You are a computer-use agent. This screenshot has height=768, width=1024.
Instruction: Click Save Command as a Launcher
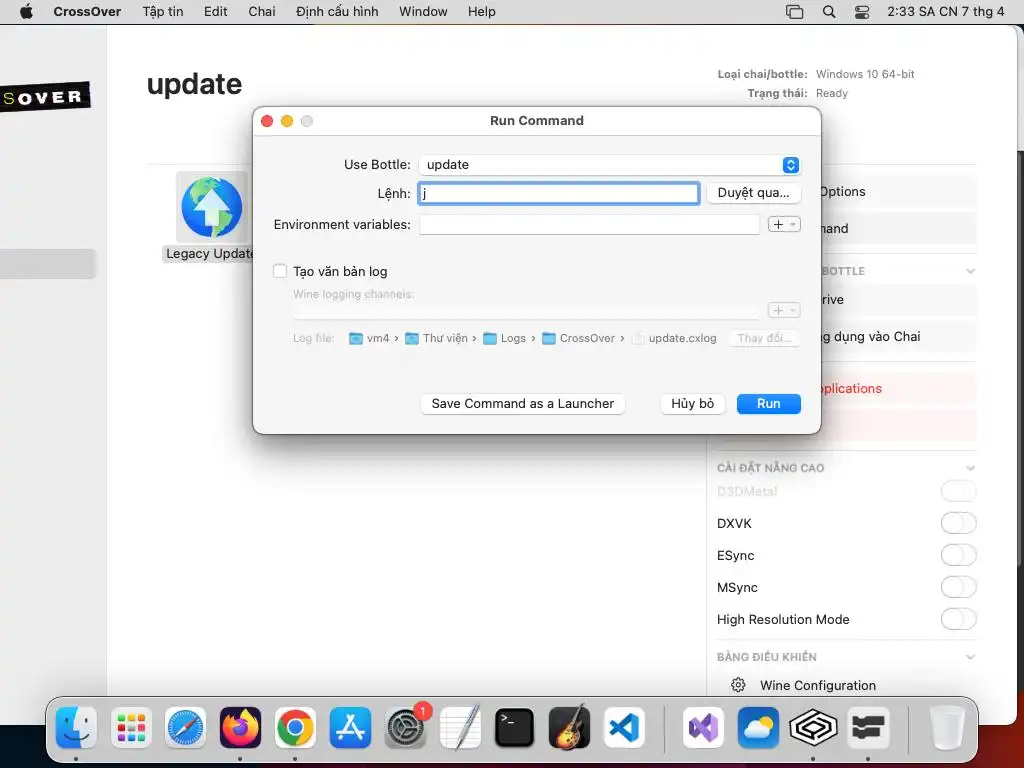pyautogui.click(x=522, y=404)
